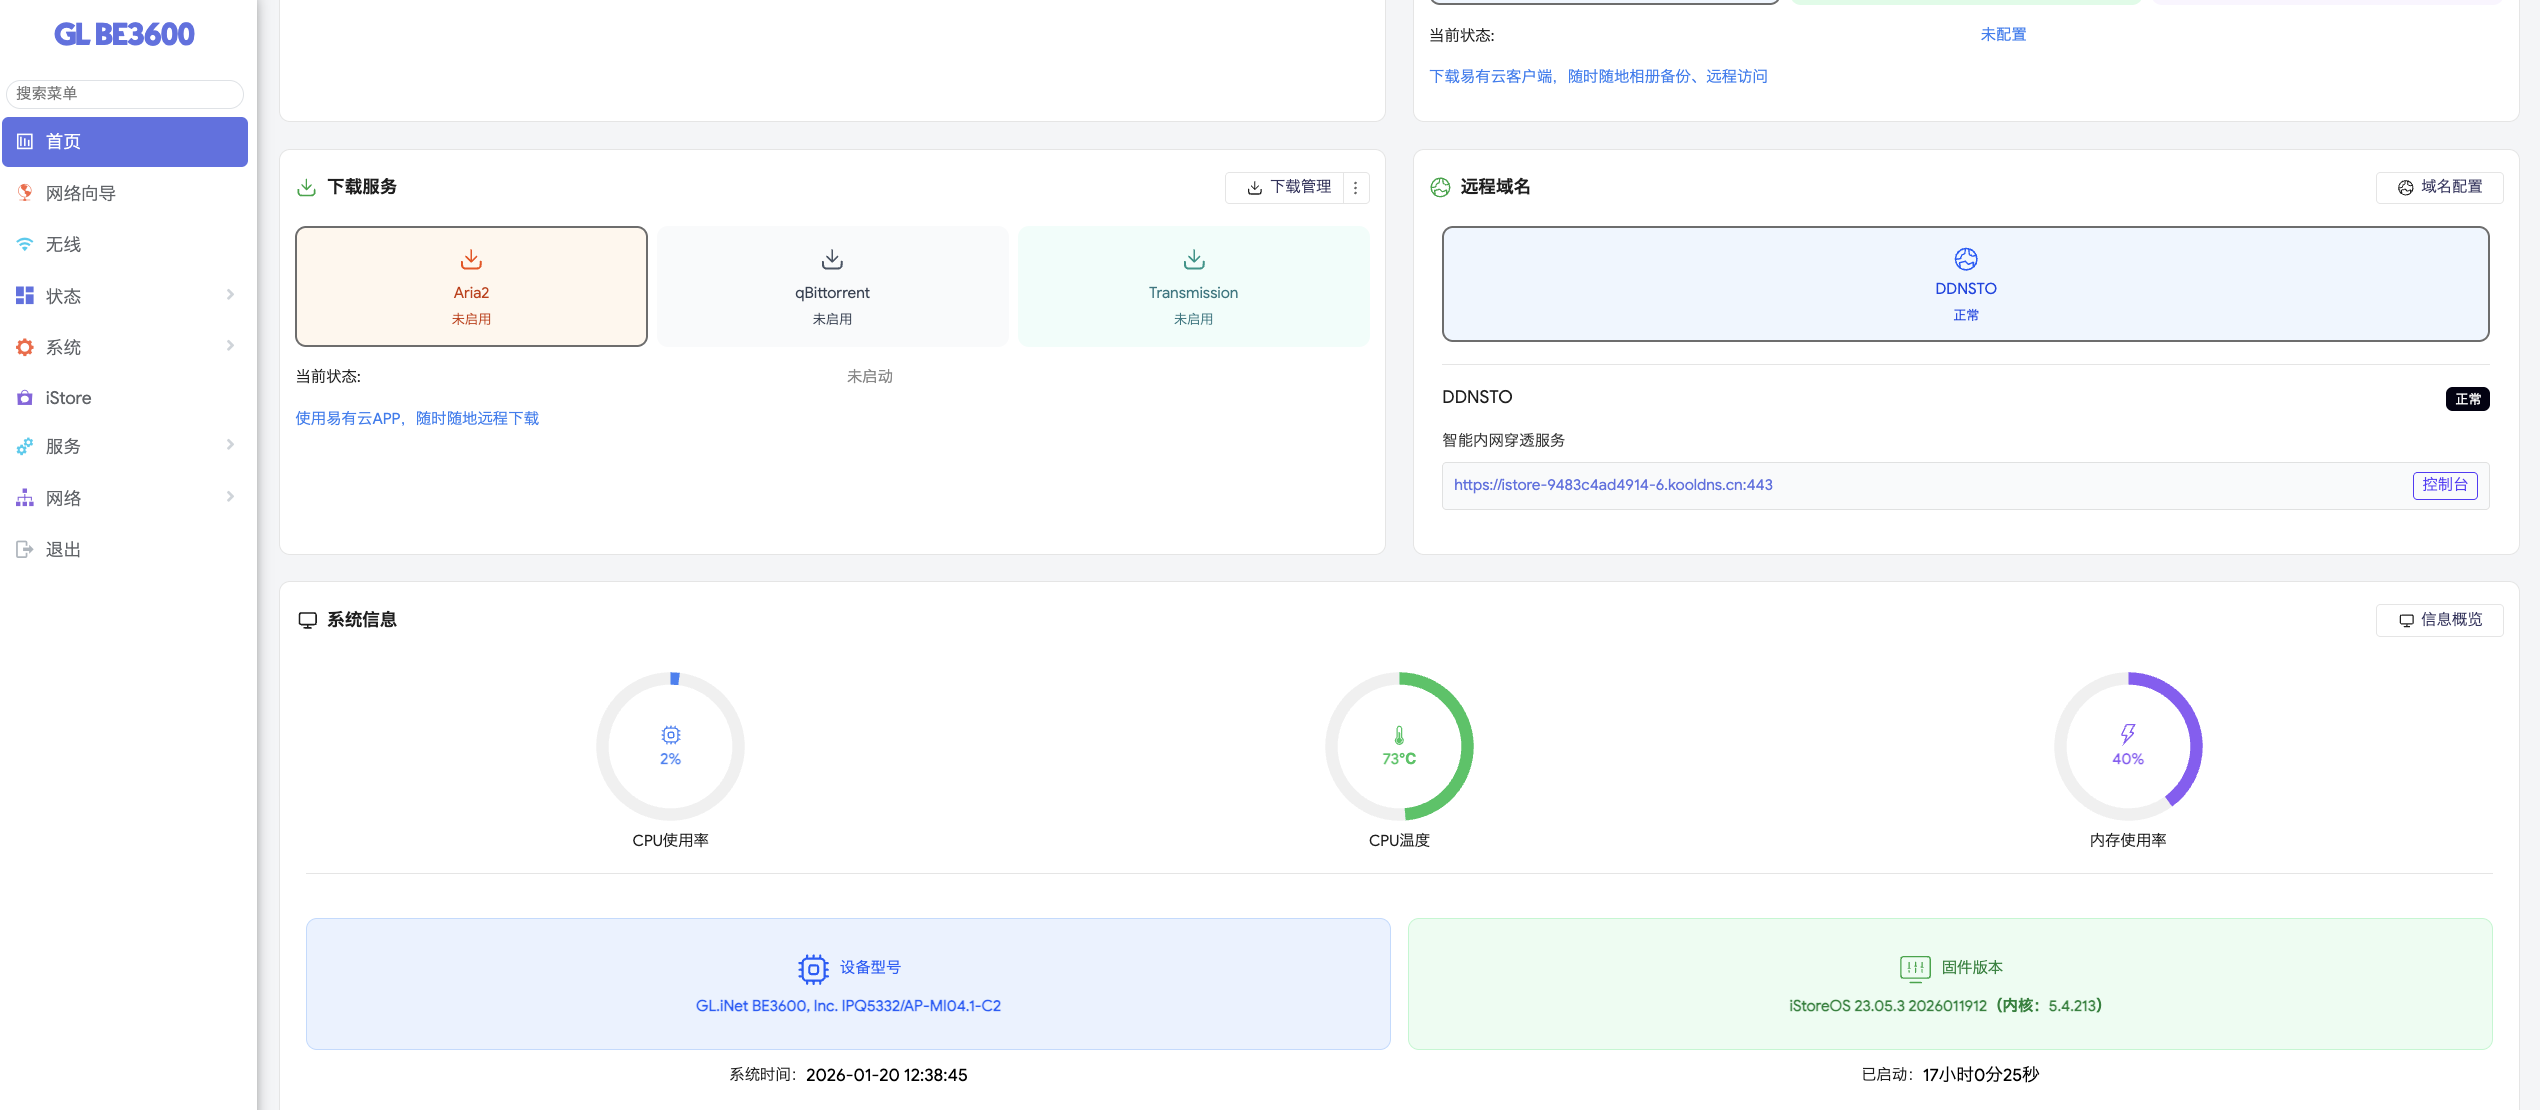Click the Transmission download icon
2540x1110 pixels.
(1194, 260)
